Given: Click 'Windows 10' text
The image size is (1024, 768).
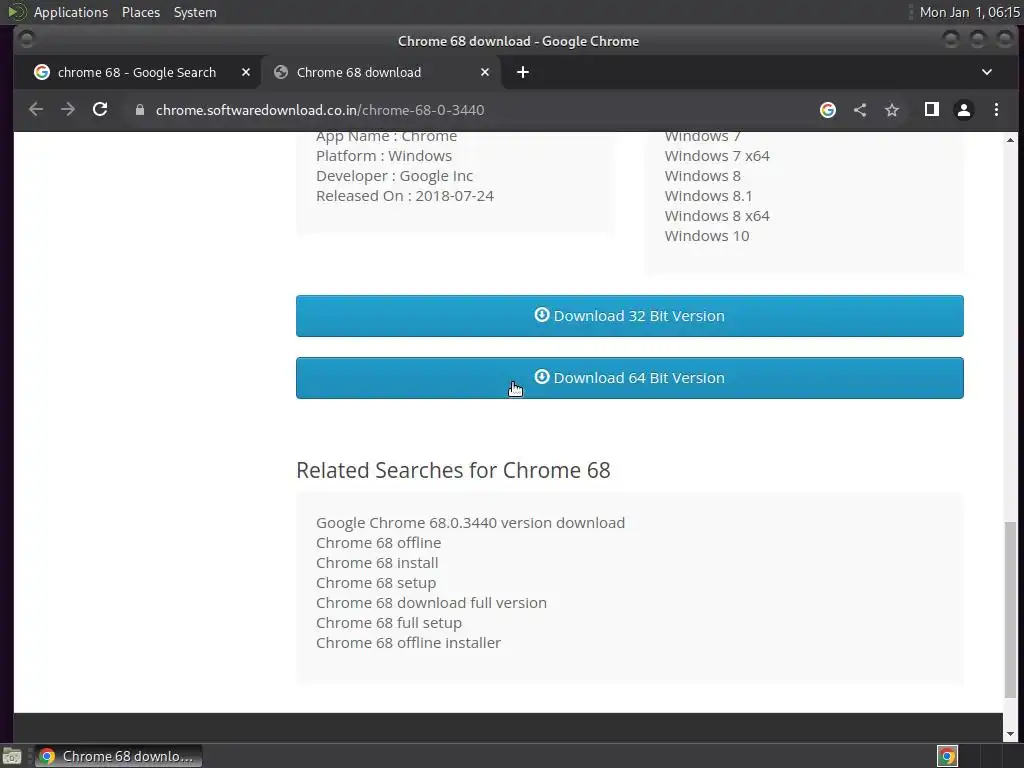Looking at the screenshot, I should pos(707,236).
